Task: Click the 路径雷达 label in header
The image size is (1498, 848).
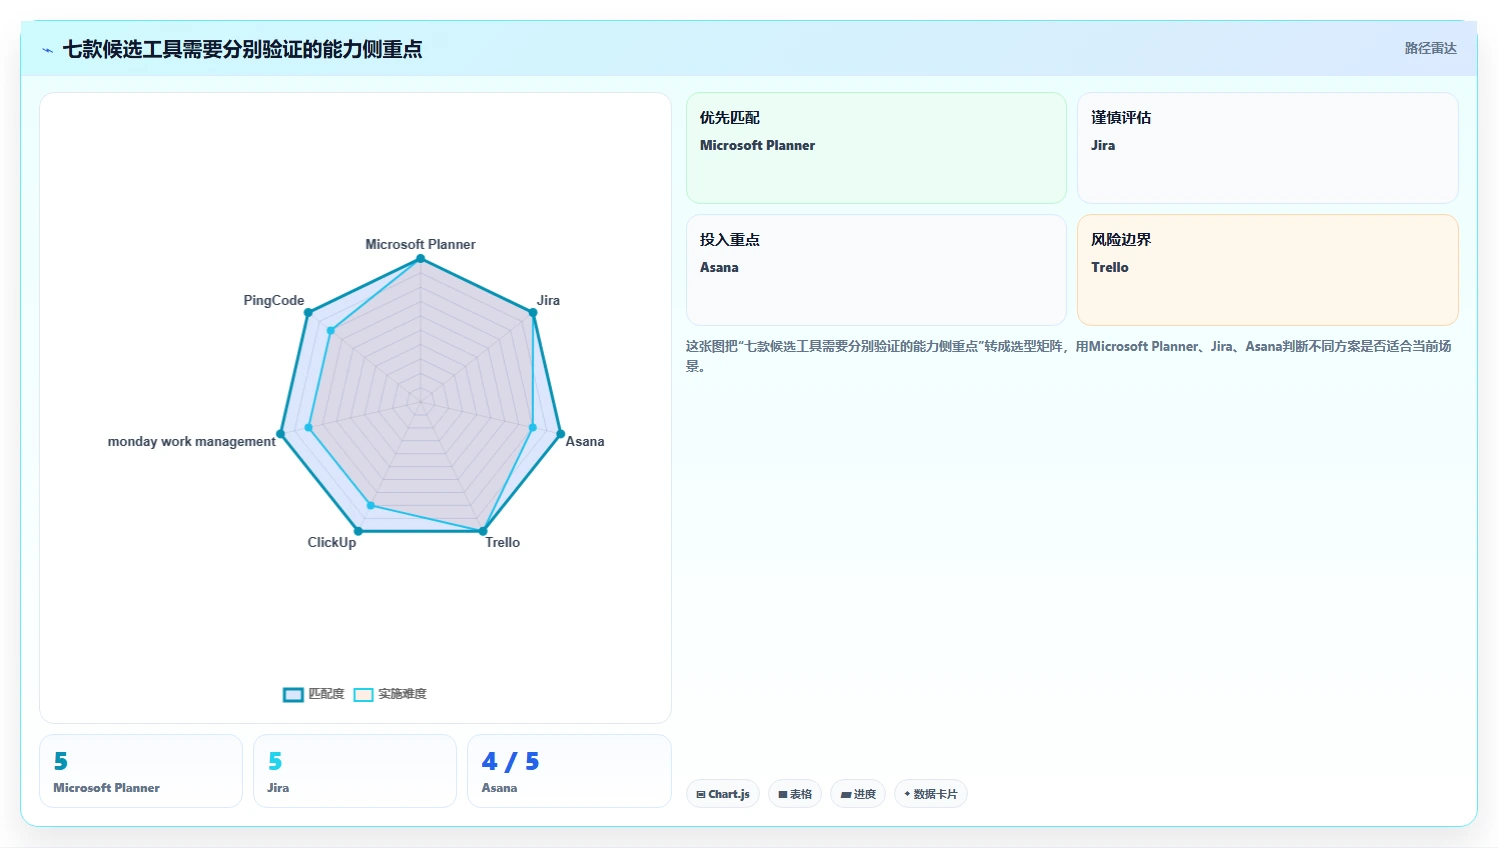Action: 1430,48
